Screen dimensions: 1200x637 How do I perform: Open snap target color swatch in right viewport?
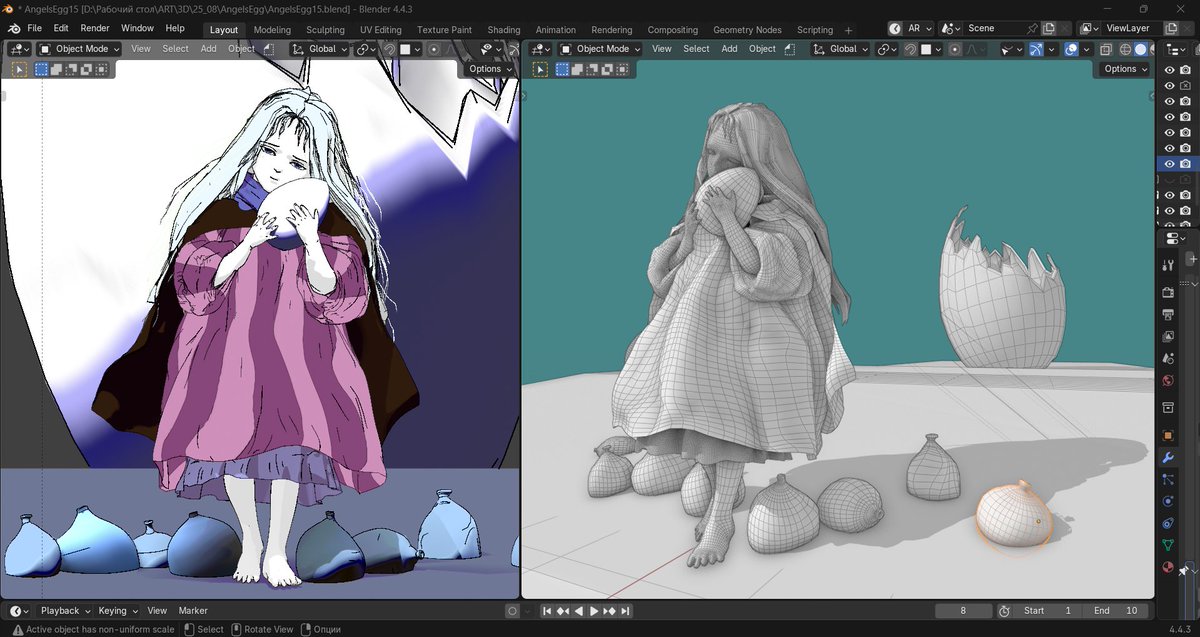[931, 48]
